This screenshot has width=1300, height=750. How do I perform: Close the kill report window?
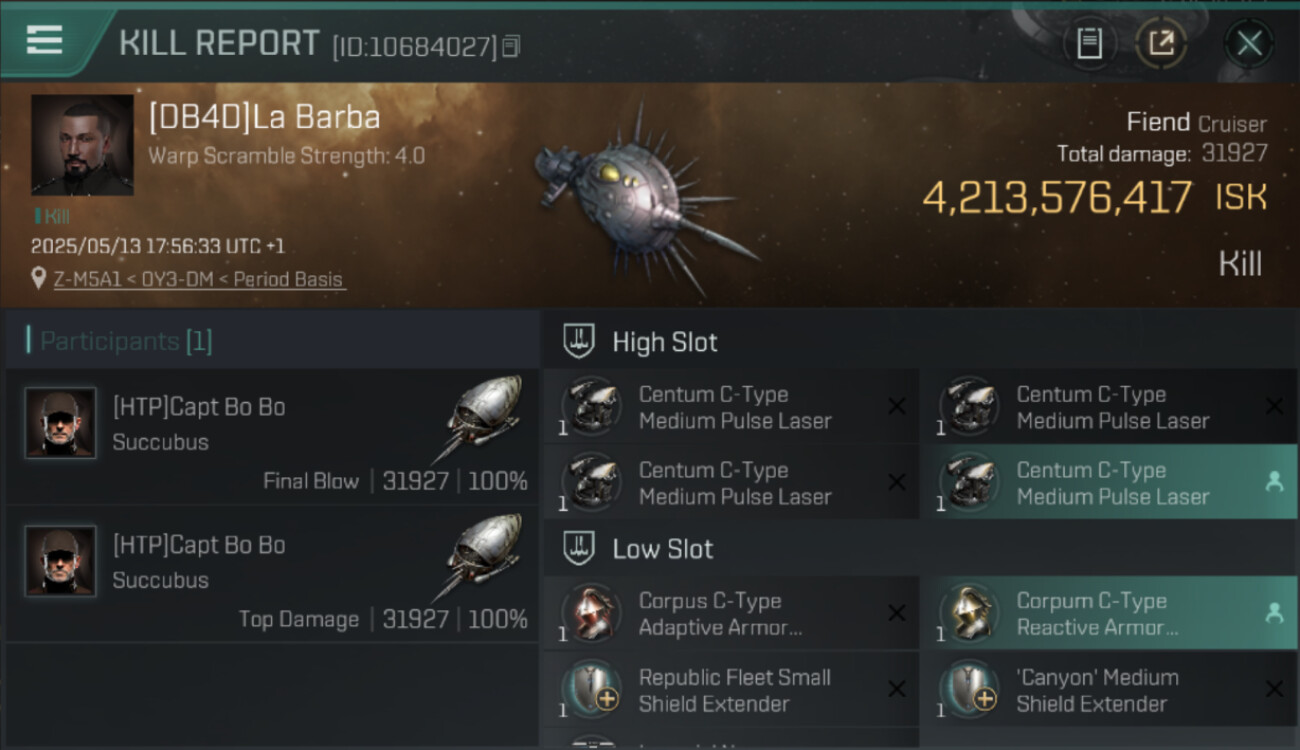(1249, 43)
